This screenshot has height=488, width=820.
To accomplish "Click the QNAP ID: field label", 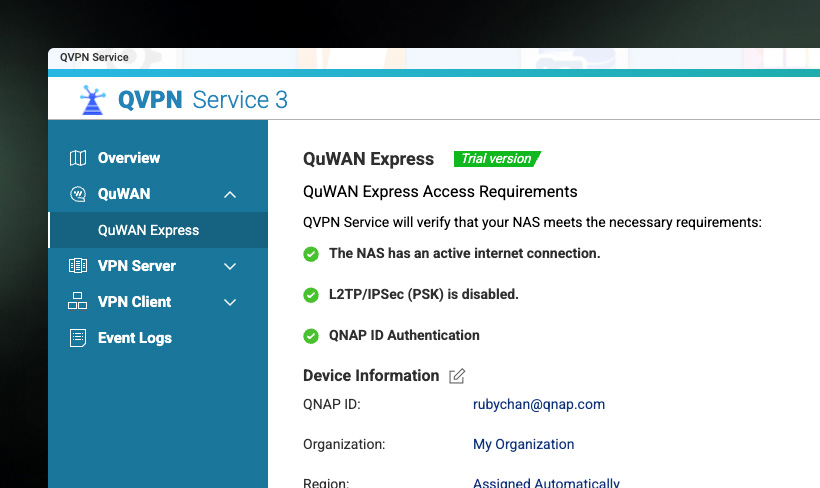I will 332,404.
